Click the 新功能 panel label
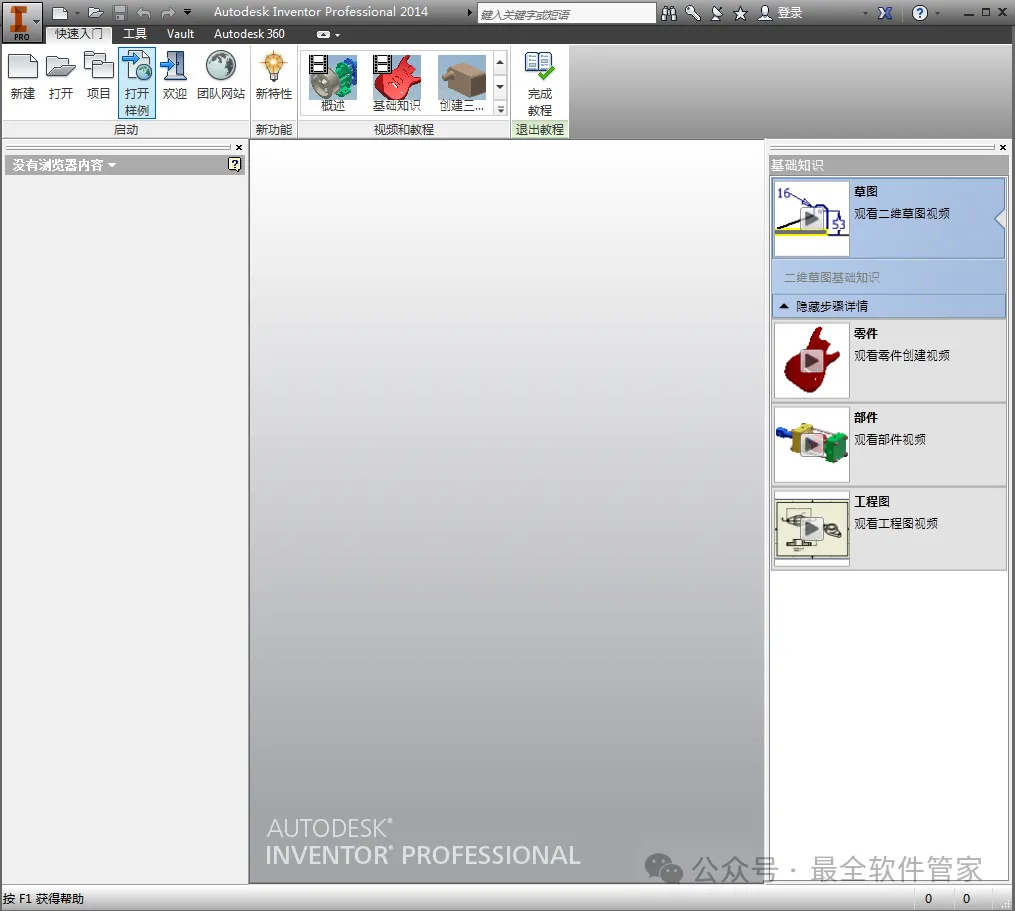 (x=274, y=129)
